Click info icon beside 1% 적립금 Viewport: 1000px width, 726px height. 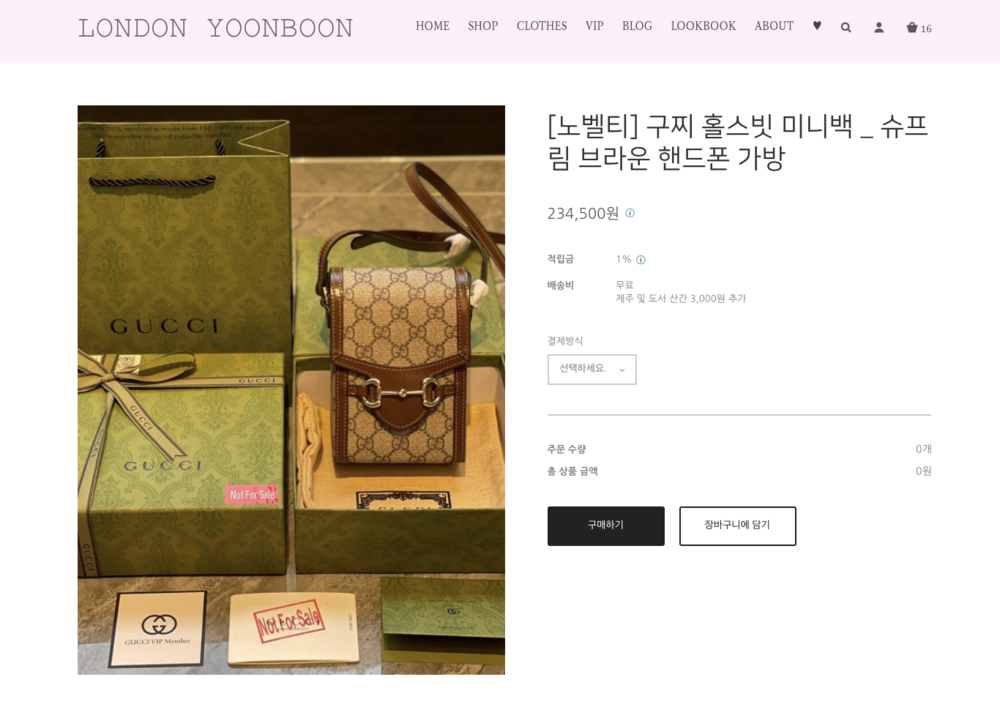point(641,260)
